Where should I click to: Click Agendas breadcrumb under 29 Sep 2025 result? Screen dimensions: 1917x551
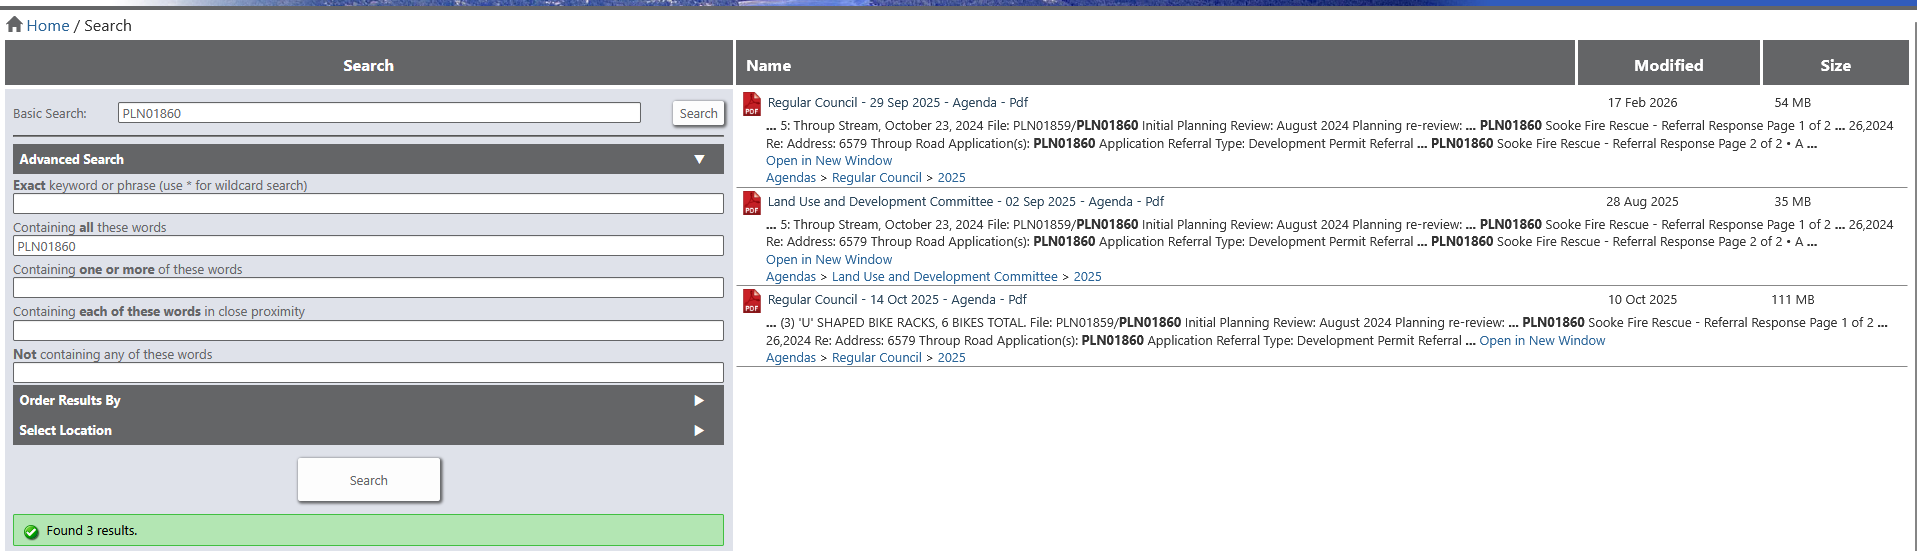[791, 177]
